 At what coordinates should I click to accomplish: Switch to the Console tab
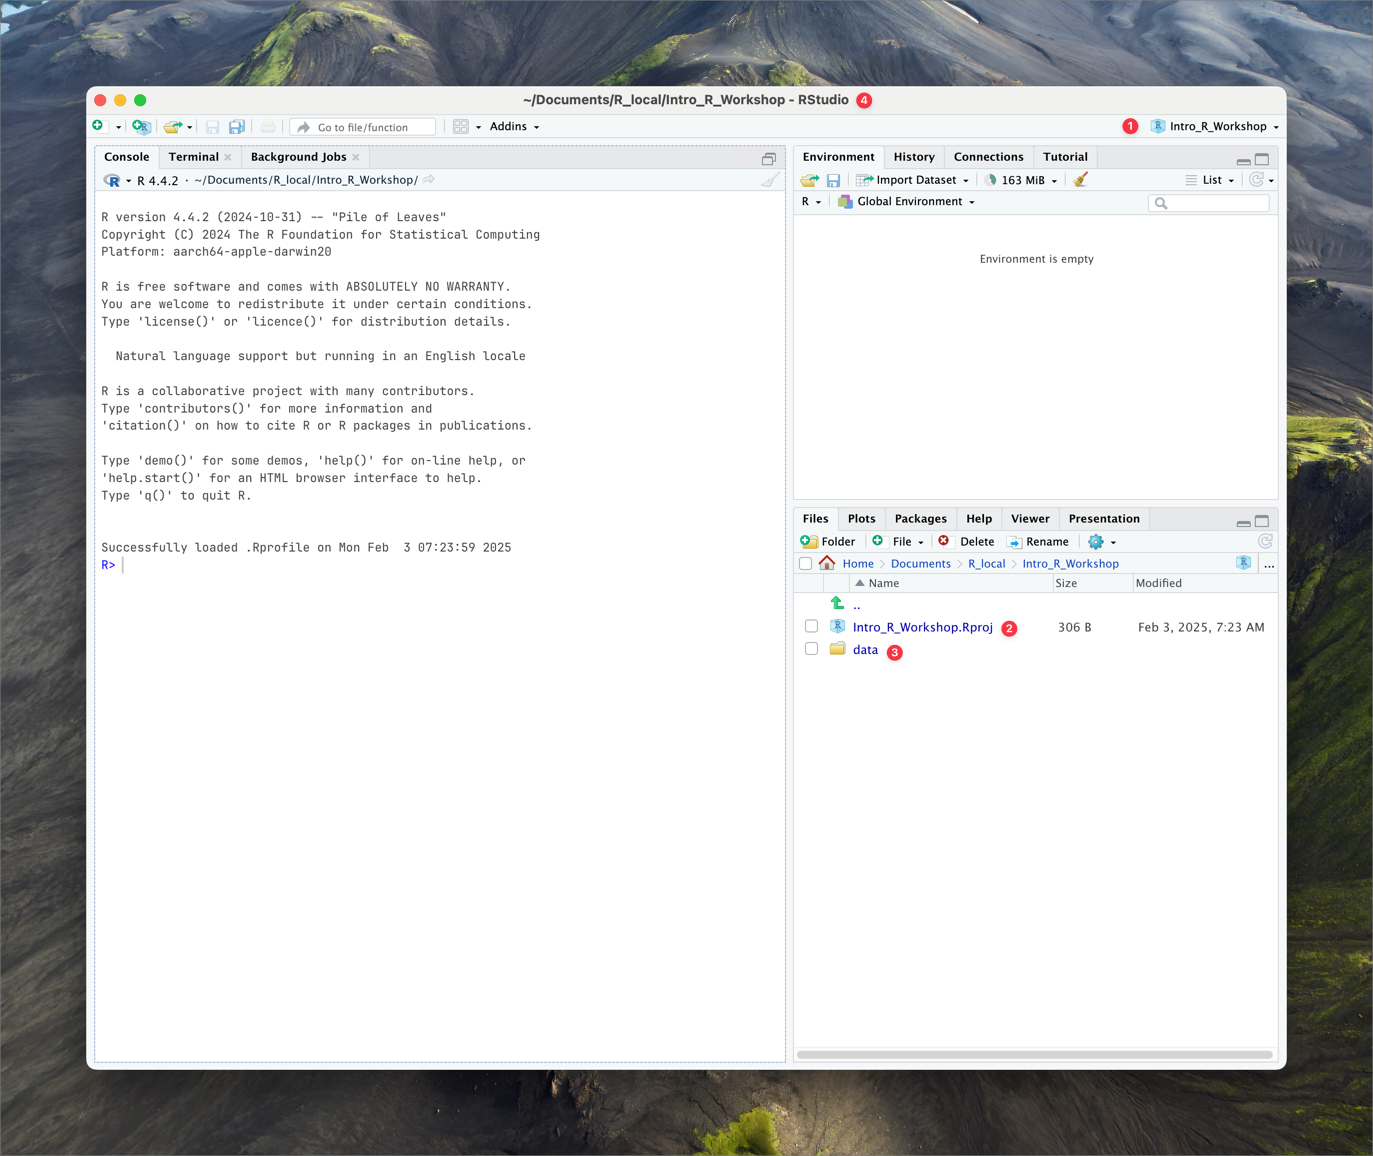click(126, 157)
